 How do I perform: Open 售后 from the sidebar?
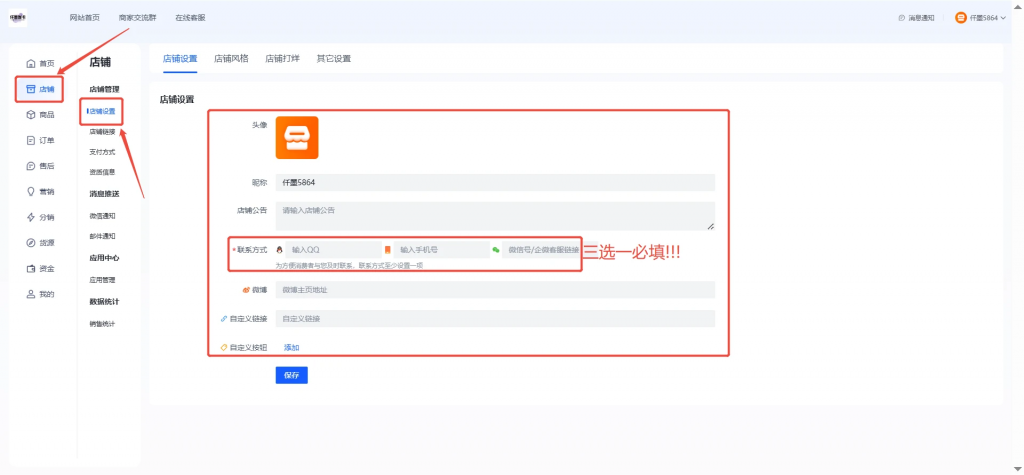(40, 166)
